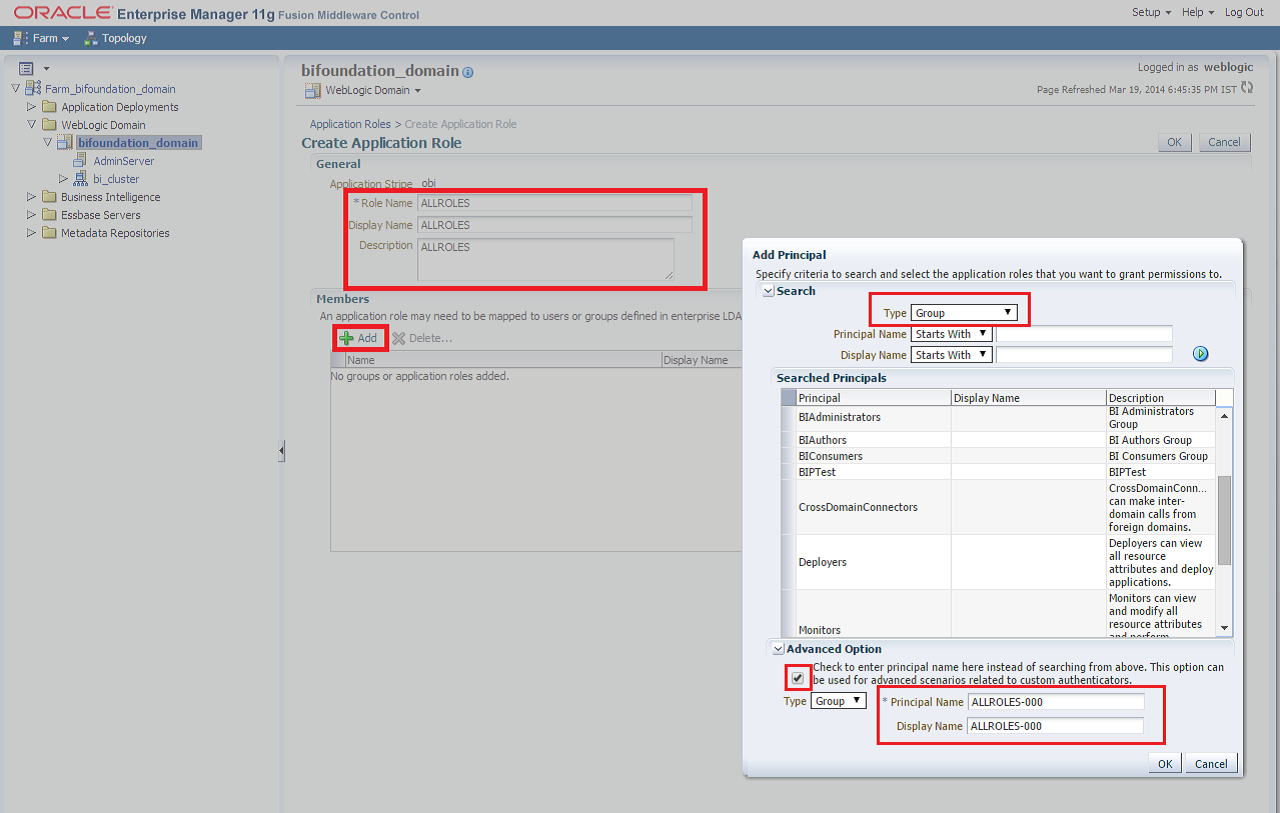Select the BIConsumers principal row

coord(998,456)
